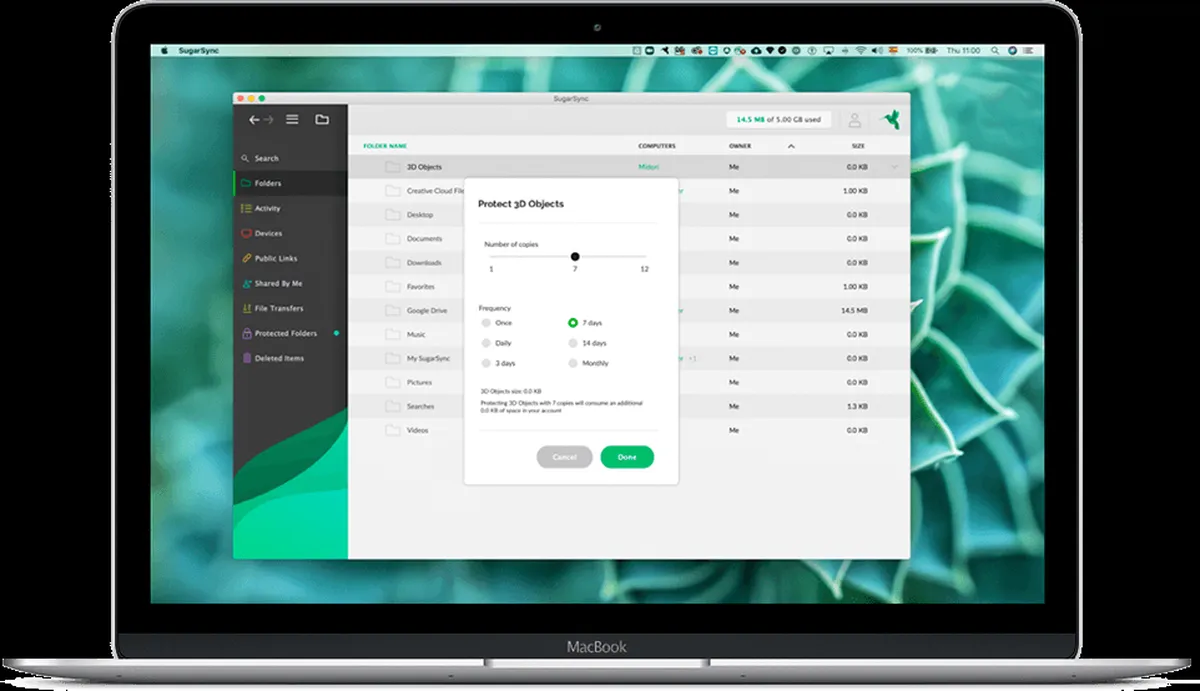This screenshot has width=1200, height=691.
Task: Go back using the left arrow
Action: (254, 120)
